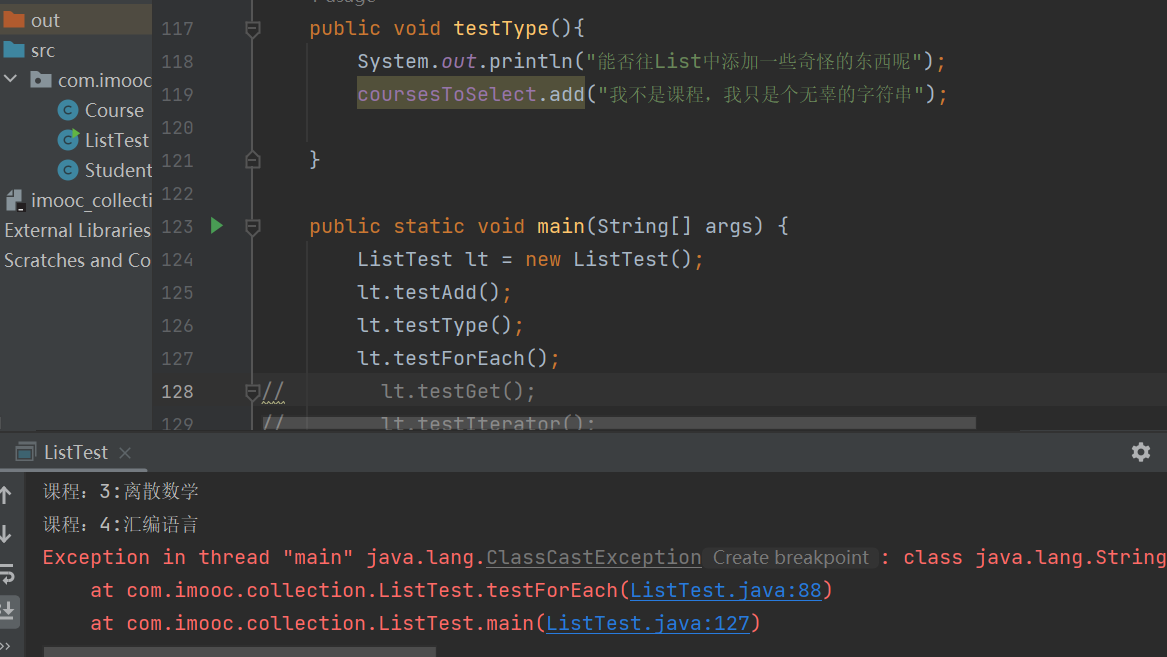Screen dimensions: 1167x657
Task: Follow the ListTest.java:88 stack trace link
Action: (x=725, y=590)
